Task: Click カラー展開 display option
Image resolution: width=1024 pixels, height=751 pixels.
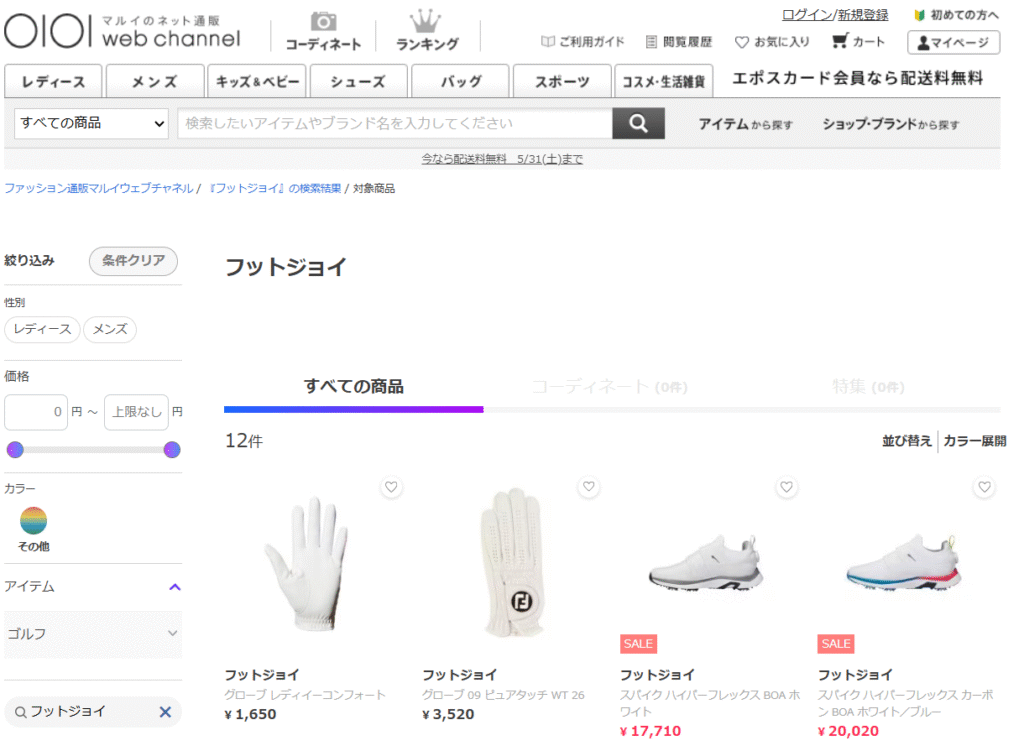Action: tap(974, 441)
